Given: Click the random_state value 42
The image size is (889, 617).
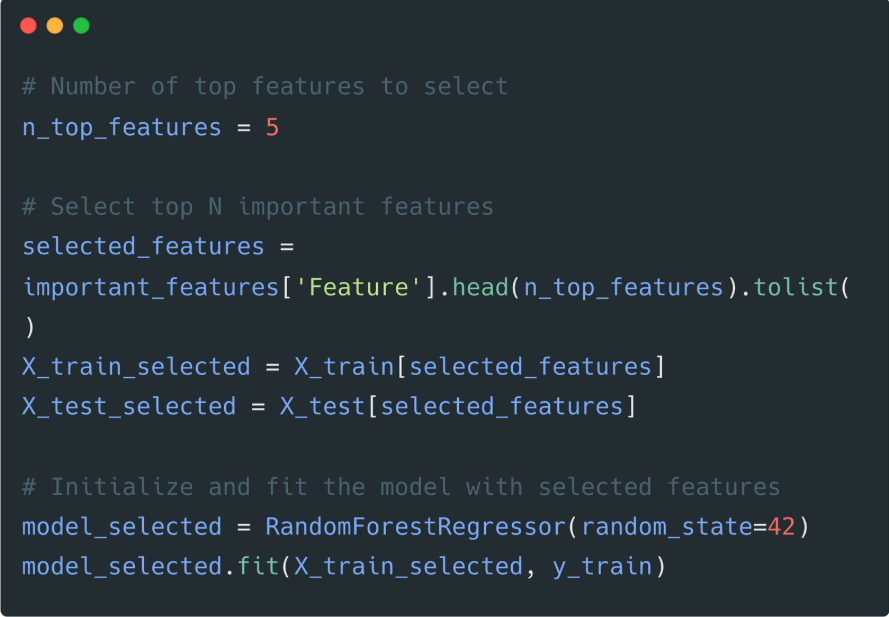Looking at the screenshot, I should tap(781, 527).
